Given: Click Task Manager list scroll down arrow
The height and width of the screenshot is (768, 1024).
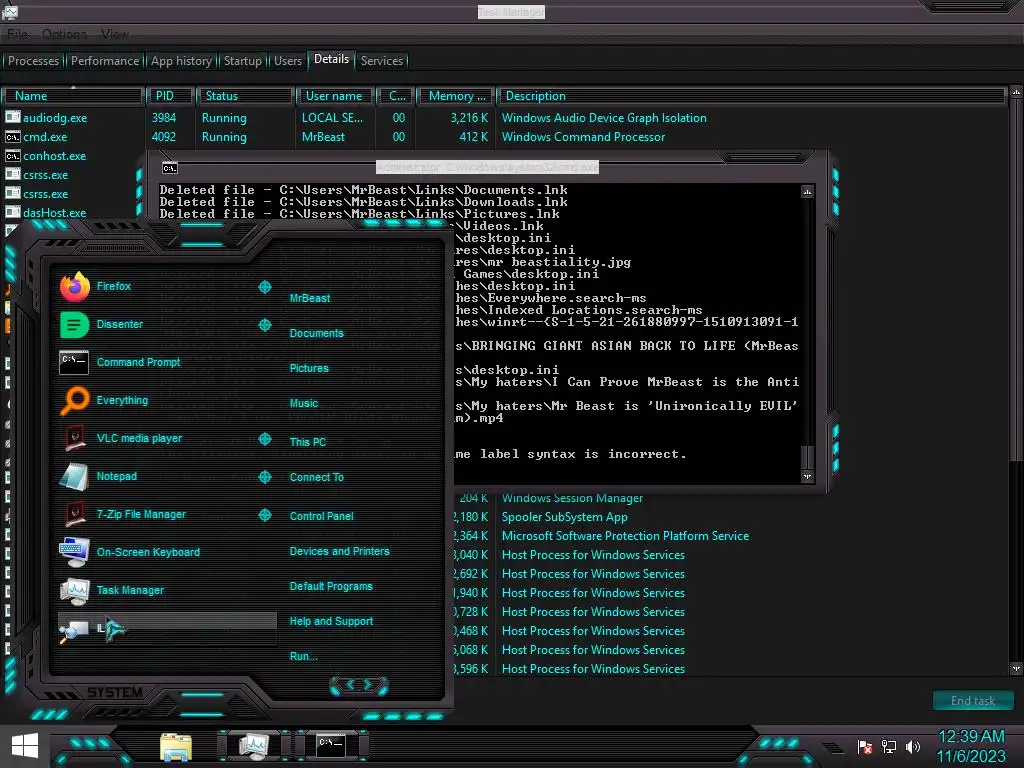Looking at the screenshot, I should tap(1016, 668).
